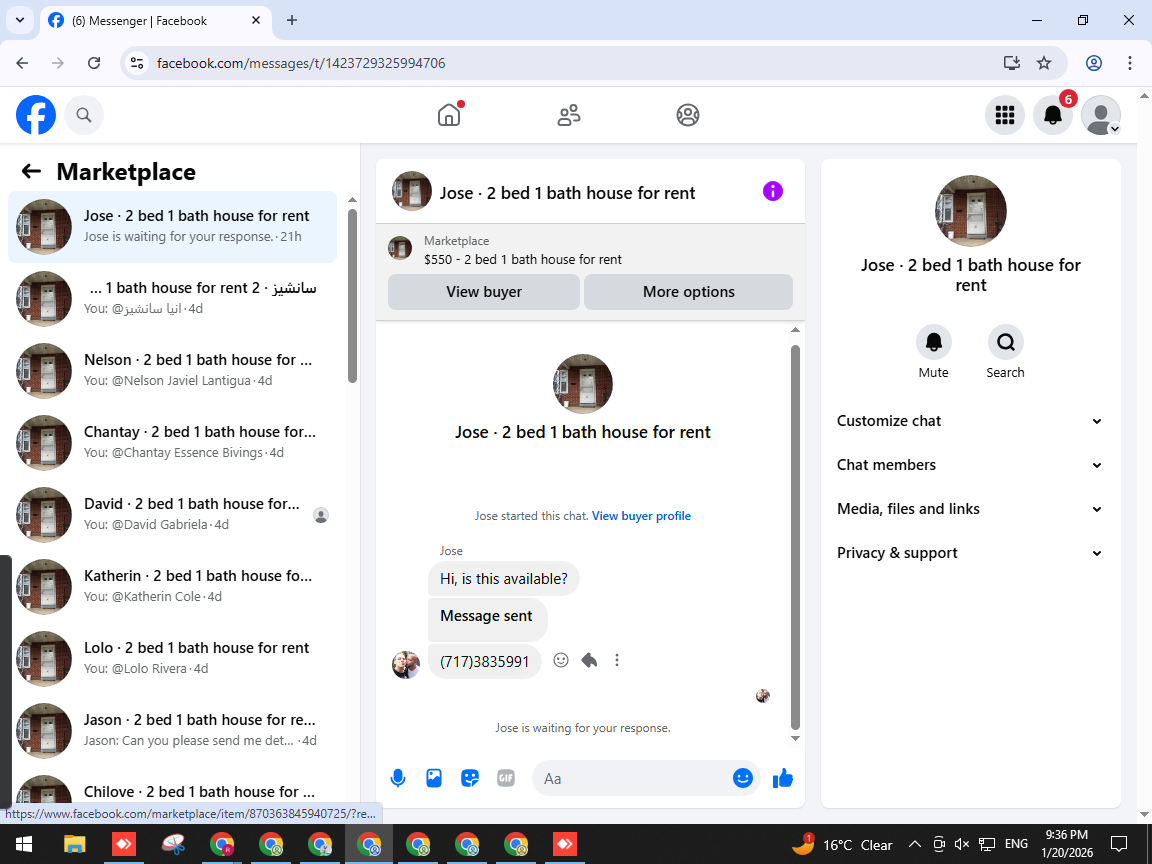Open the Jose conversation in the chat list

(x=173, y=226)
